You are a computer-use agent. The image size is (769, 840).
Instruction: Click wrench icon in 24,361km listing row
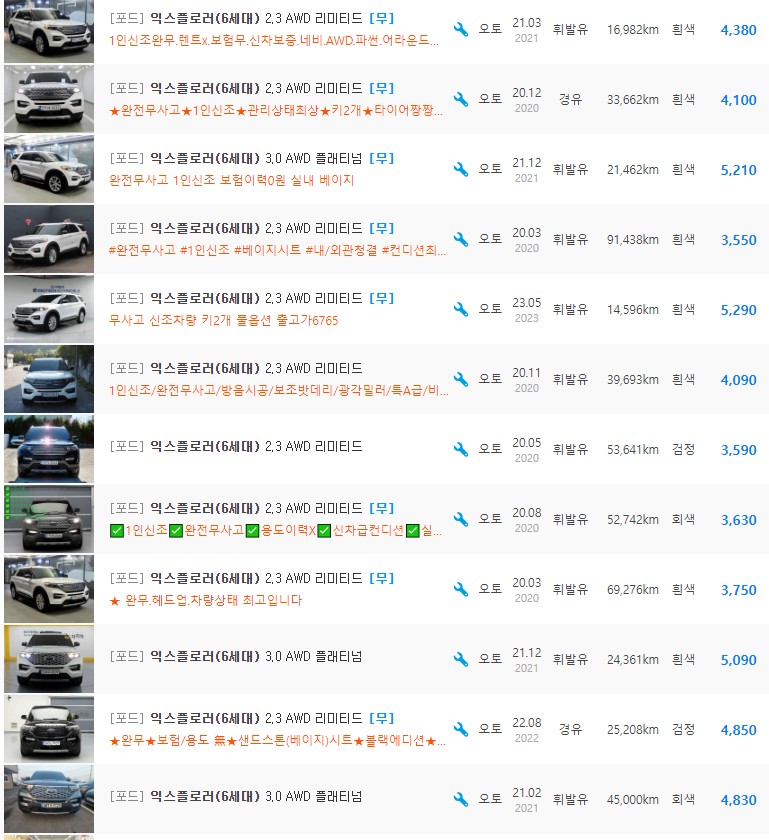pos(460,659)
